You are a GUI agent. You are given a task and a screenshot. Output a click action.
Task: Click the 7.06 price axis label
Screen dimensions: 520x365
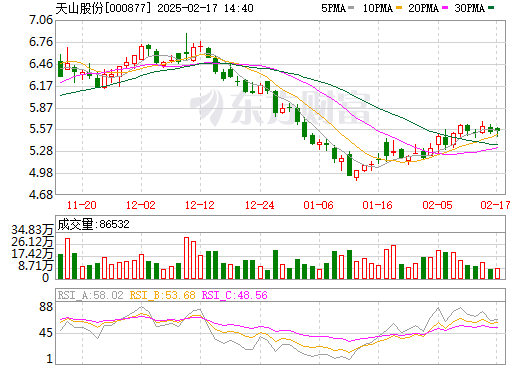[41, 20]
